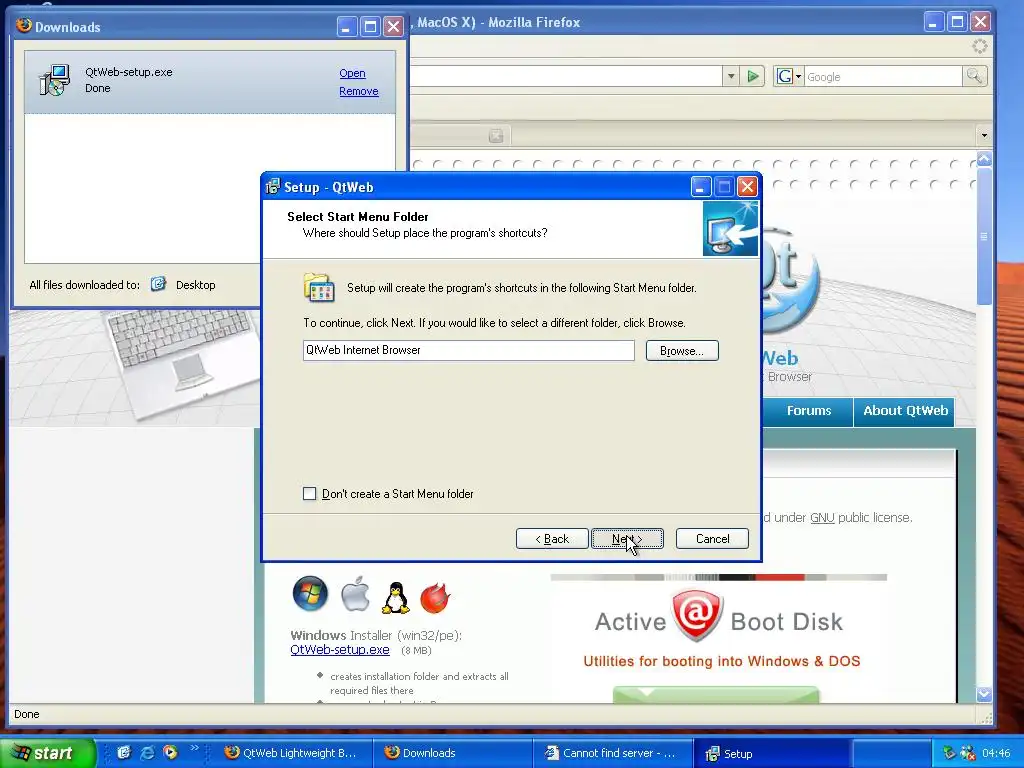Minimize the Setup - QtWeb window
Screen dimensions: 1024x768
(x=700, y=187)
